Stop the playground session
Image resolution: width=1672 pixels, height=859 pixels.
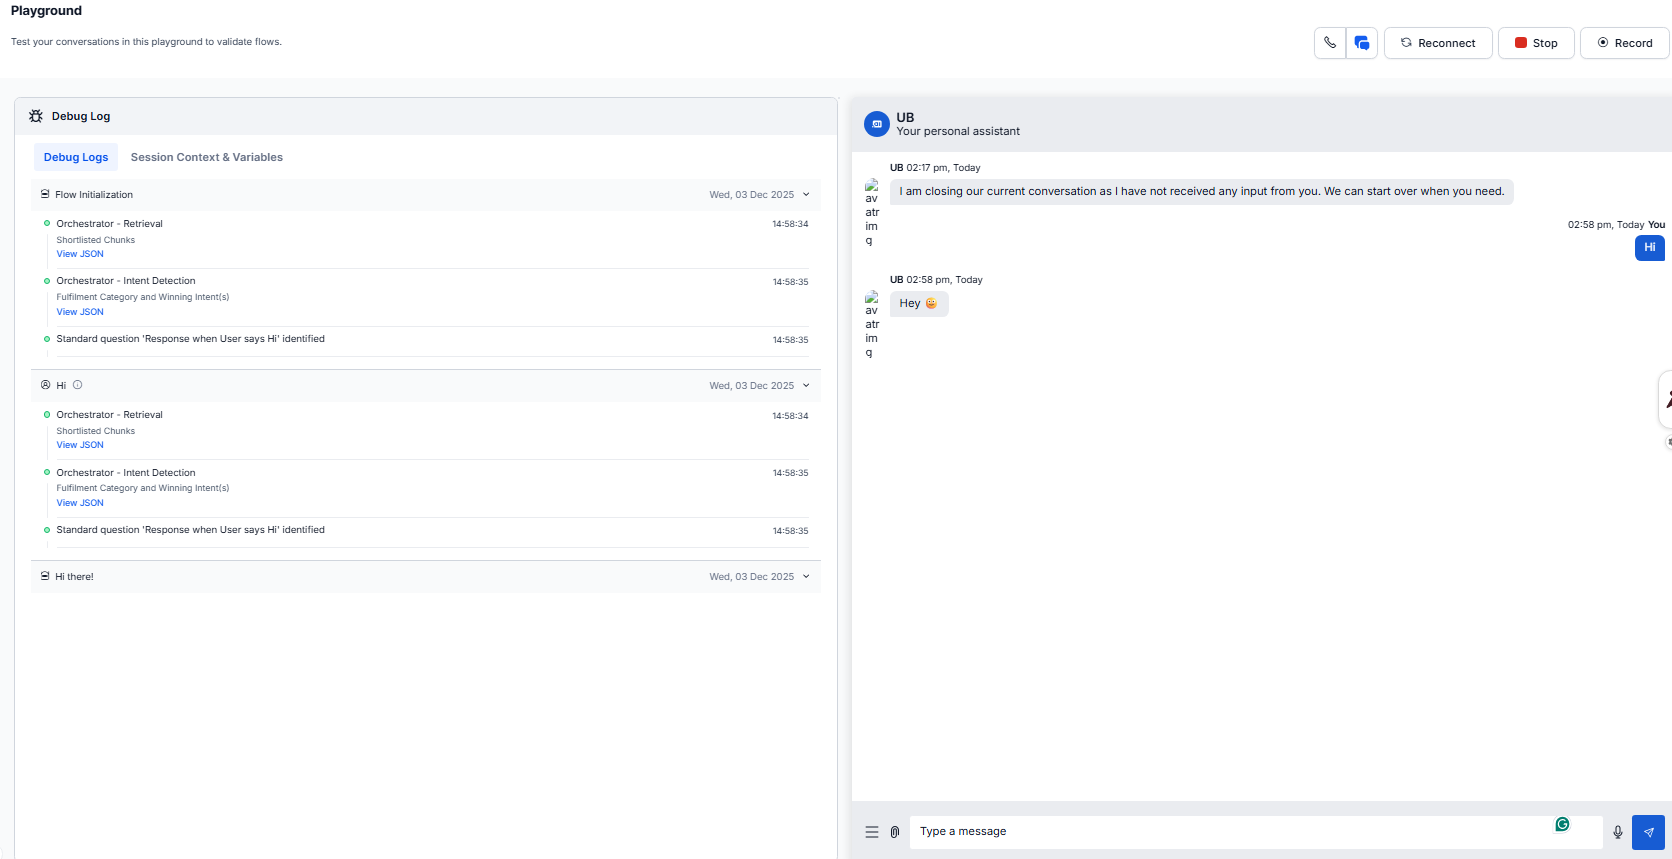(x=1536, y=43)
